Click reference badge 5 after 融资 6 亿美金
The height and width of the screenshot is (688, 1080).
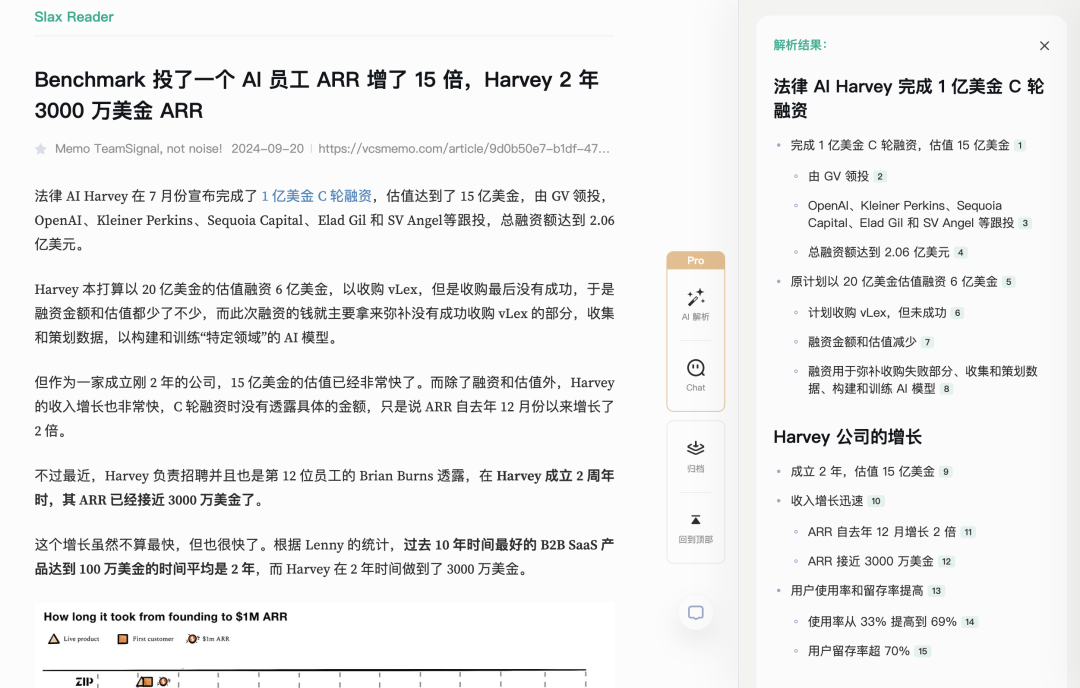1008,282
